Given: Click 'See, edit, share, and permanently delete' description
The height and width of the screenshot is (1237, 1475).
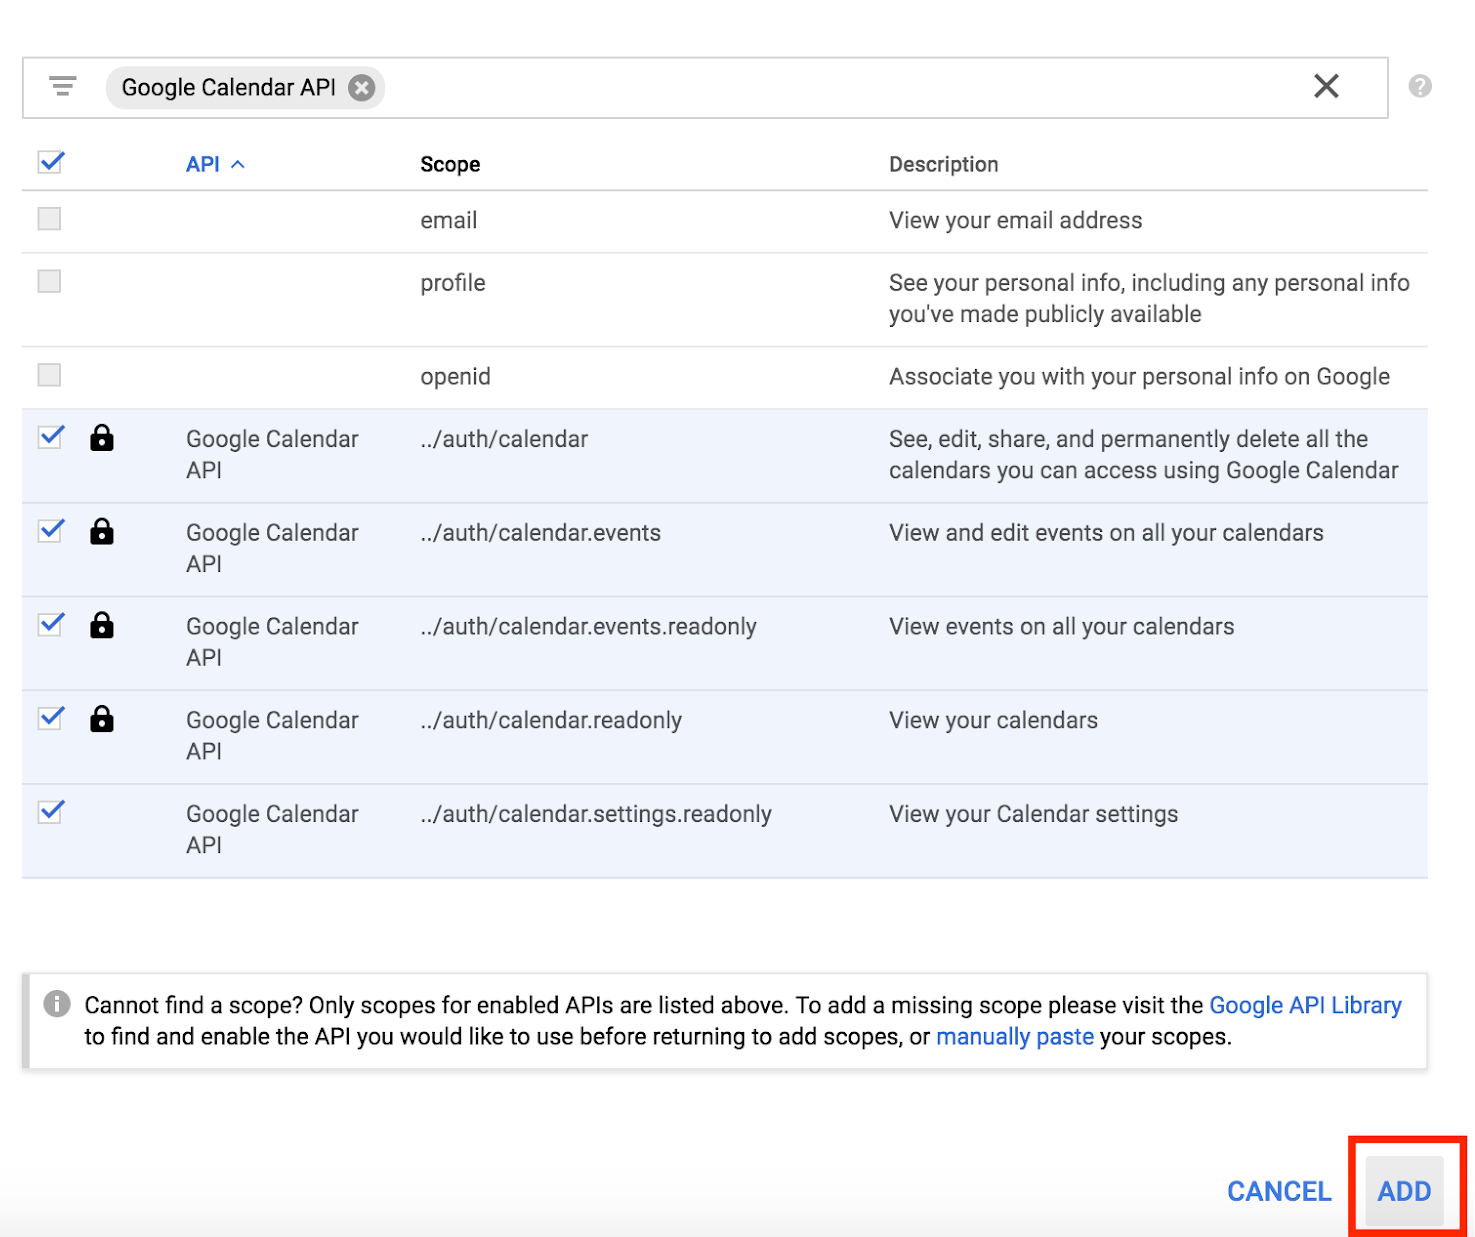Looking at the screenshot, I should pyautogui.click(x=1143, y=454).
